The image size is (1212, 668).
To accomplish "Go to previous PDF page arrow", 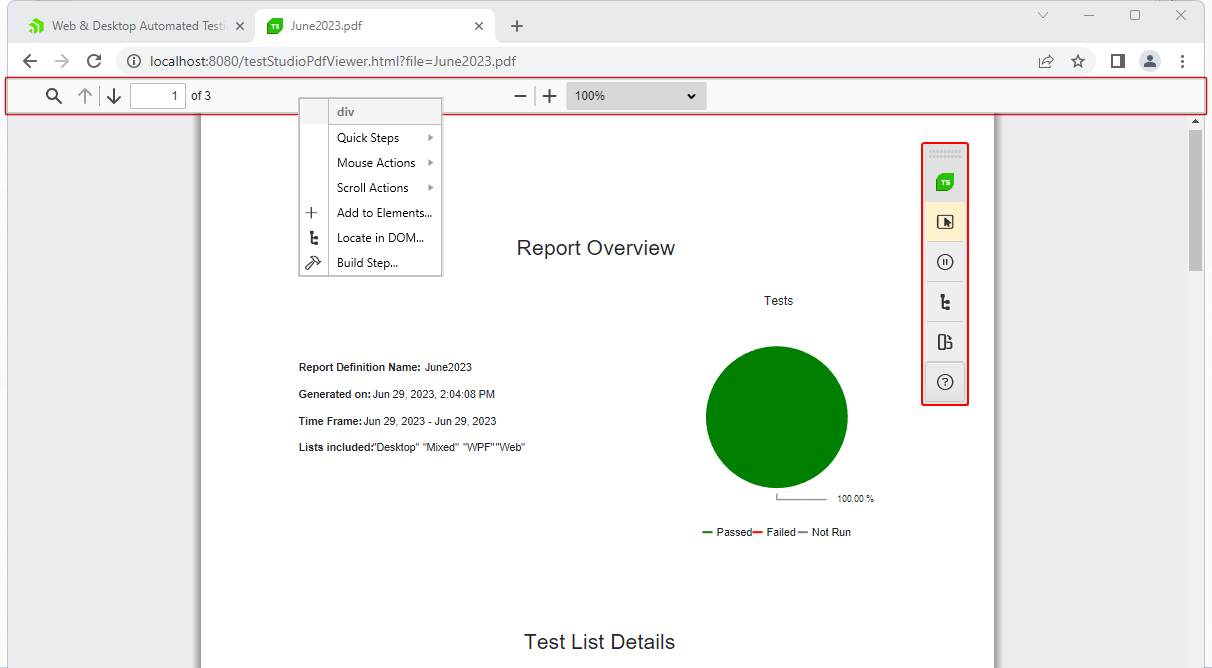I will pyautogui.click(x=85, y=96).
